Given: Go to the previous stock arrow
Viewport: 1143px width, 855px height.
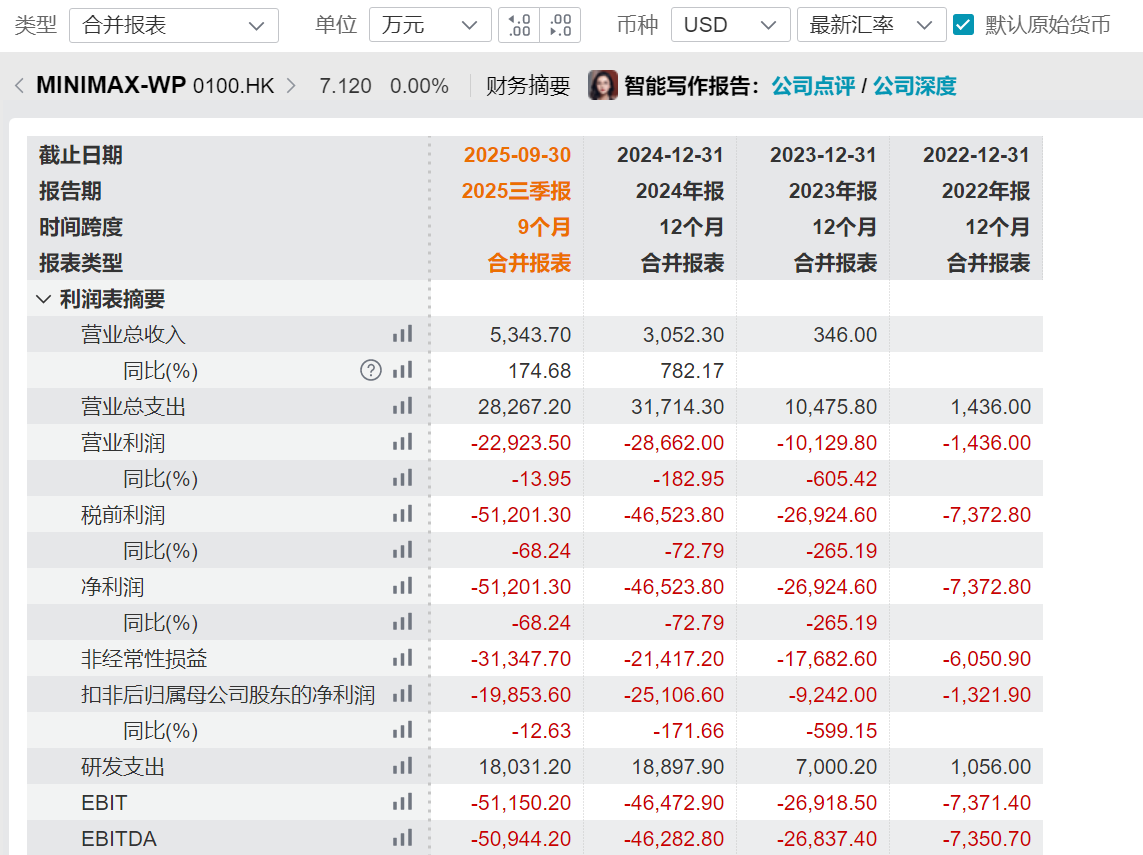Looking at the screenshot, I should point(19,86).
